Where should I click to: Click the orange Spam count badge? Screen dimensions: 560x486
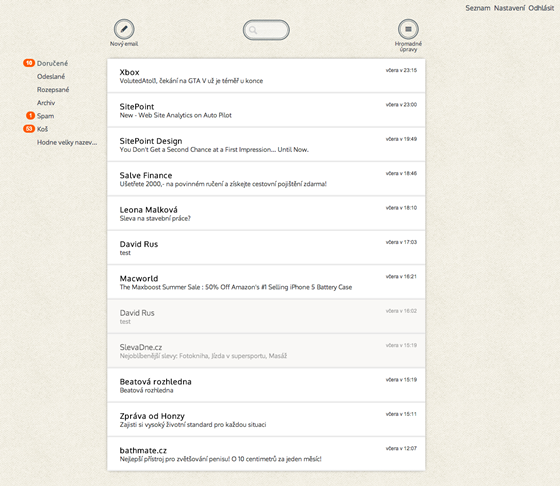click(x=30, y=115)
